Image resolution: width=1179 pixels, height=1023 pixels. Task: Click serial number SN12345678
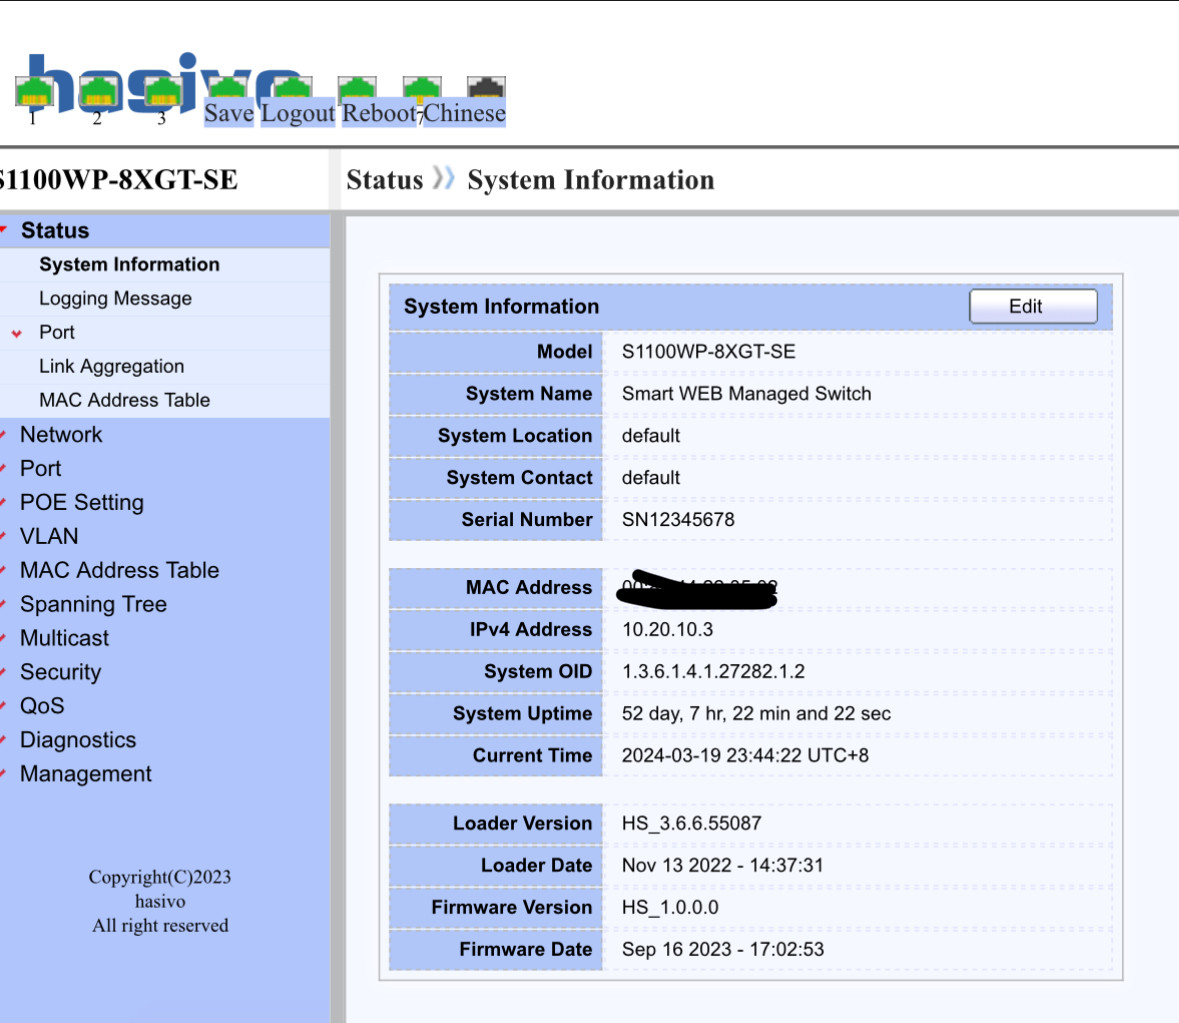coord(677,519)
